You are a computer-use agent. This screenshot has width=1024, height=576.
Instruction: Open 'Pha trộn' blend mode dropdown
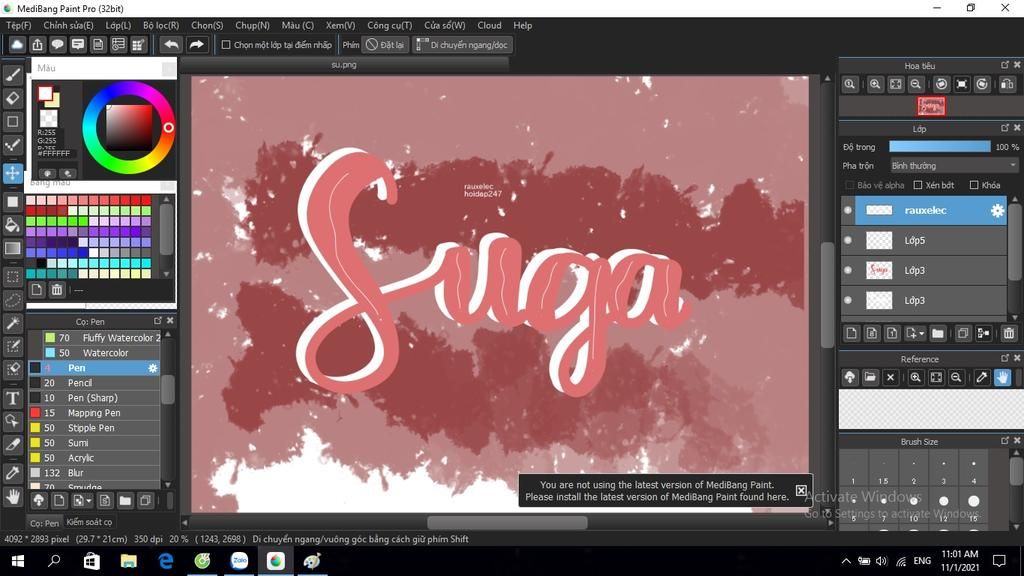pos(954,166)
